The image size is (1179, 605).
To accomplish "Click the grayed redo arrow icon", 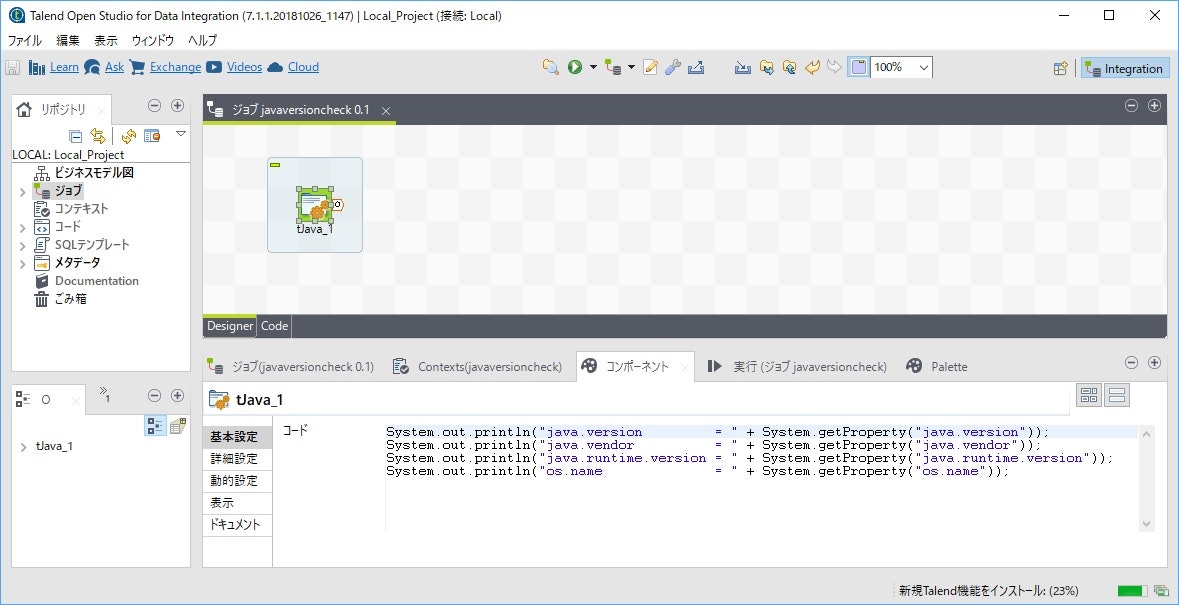I will [834, 68].
